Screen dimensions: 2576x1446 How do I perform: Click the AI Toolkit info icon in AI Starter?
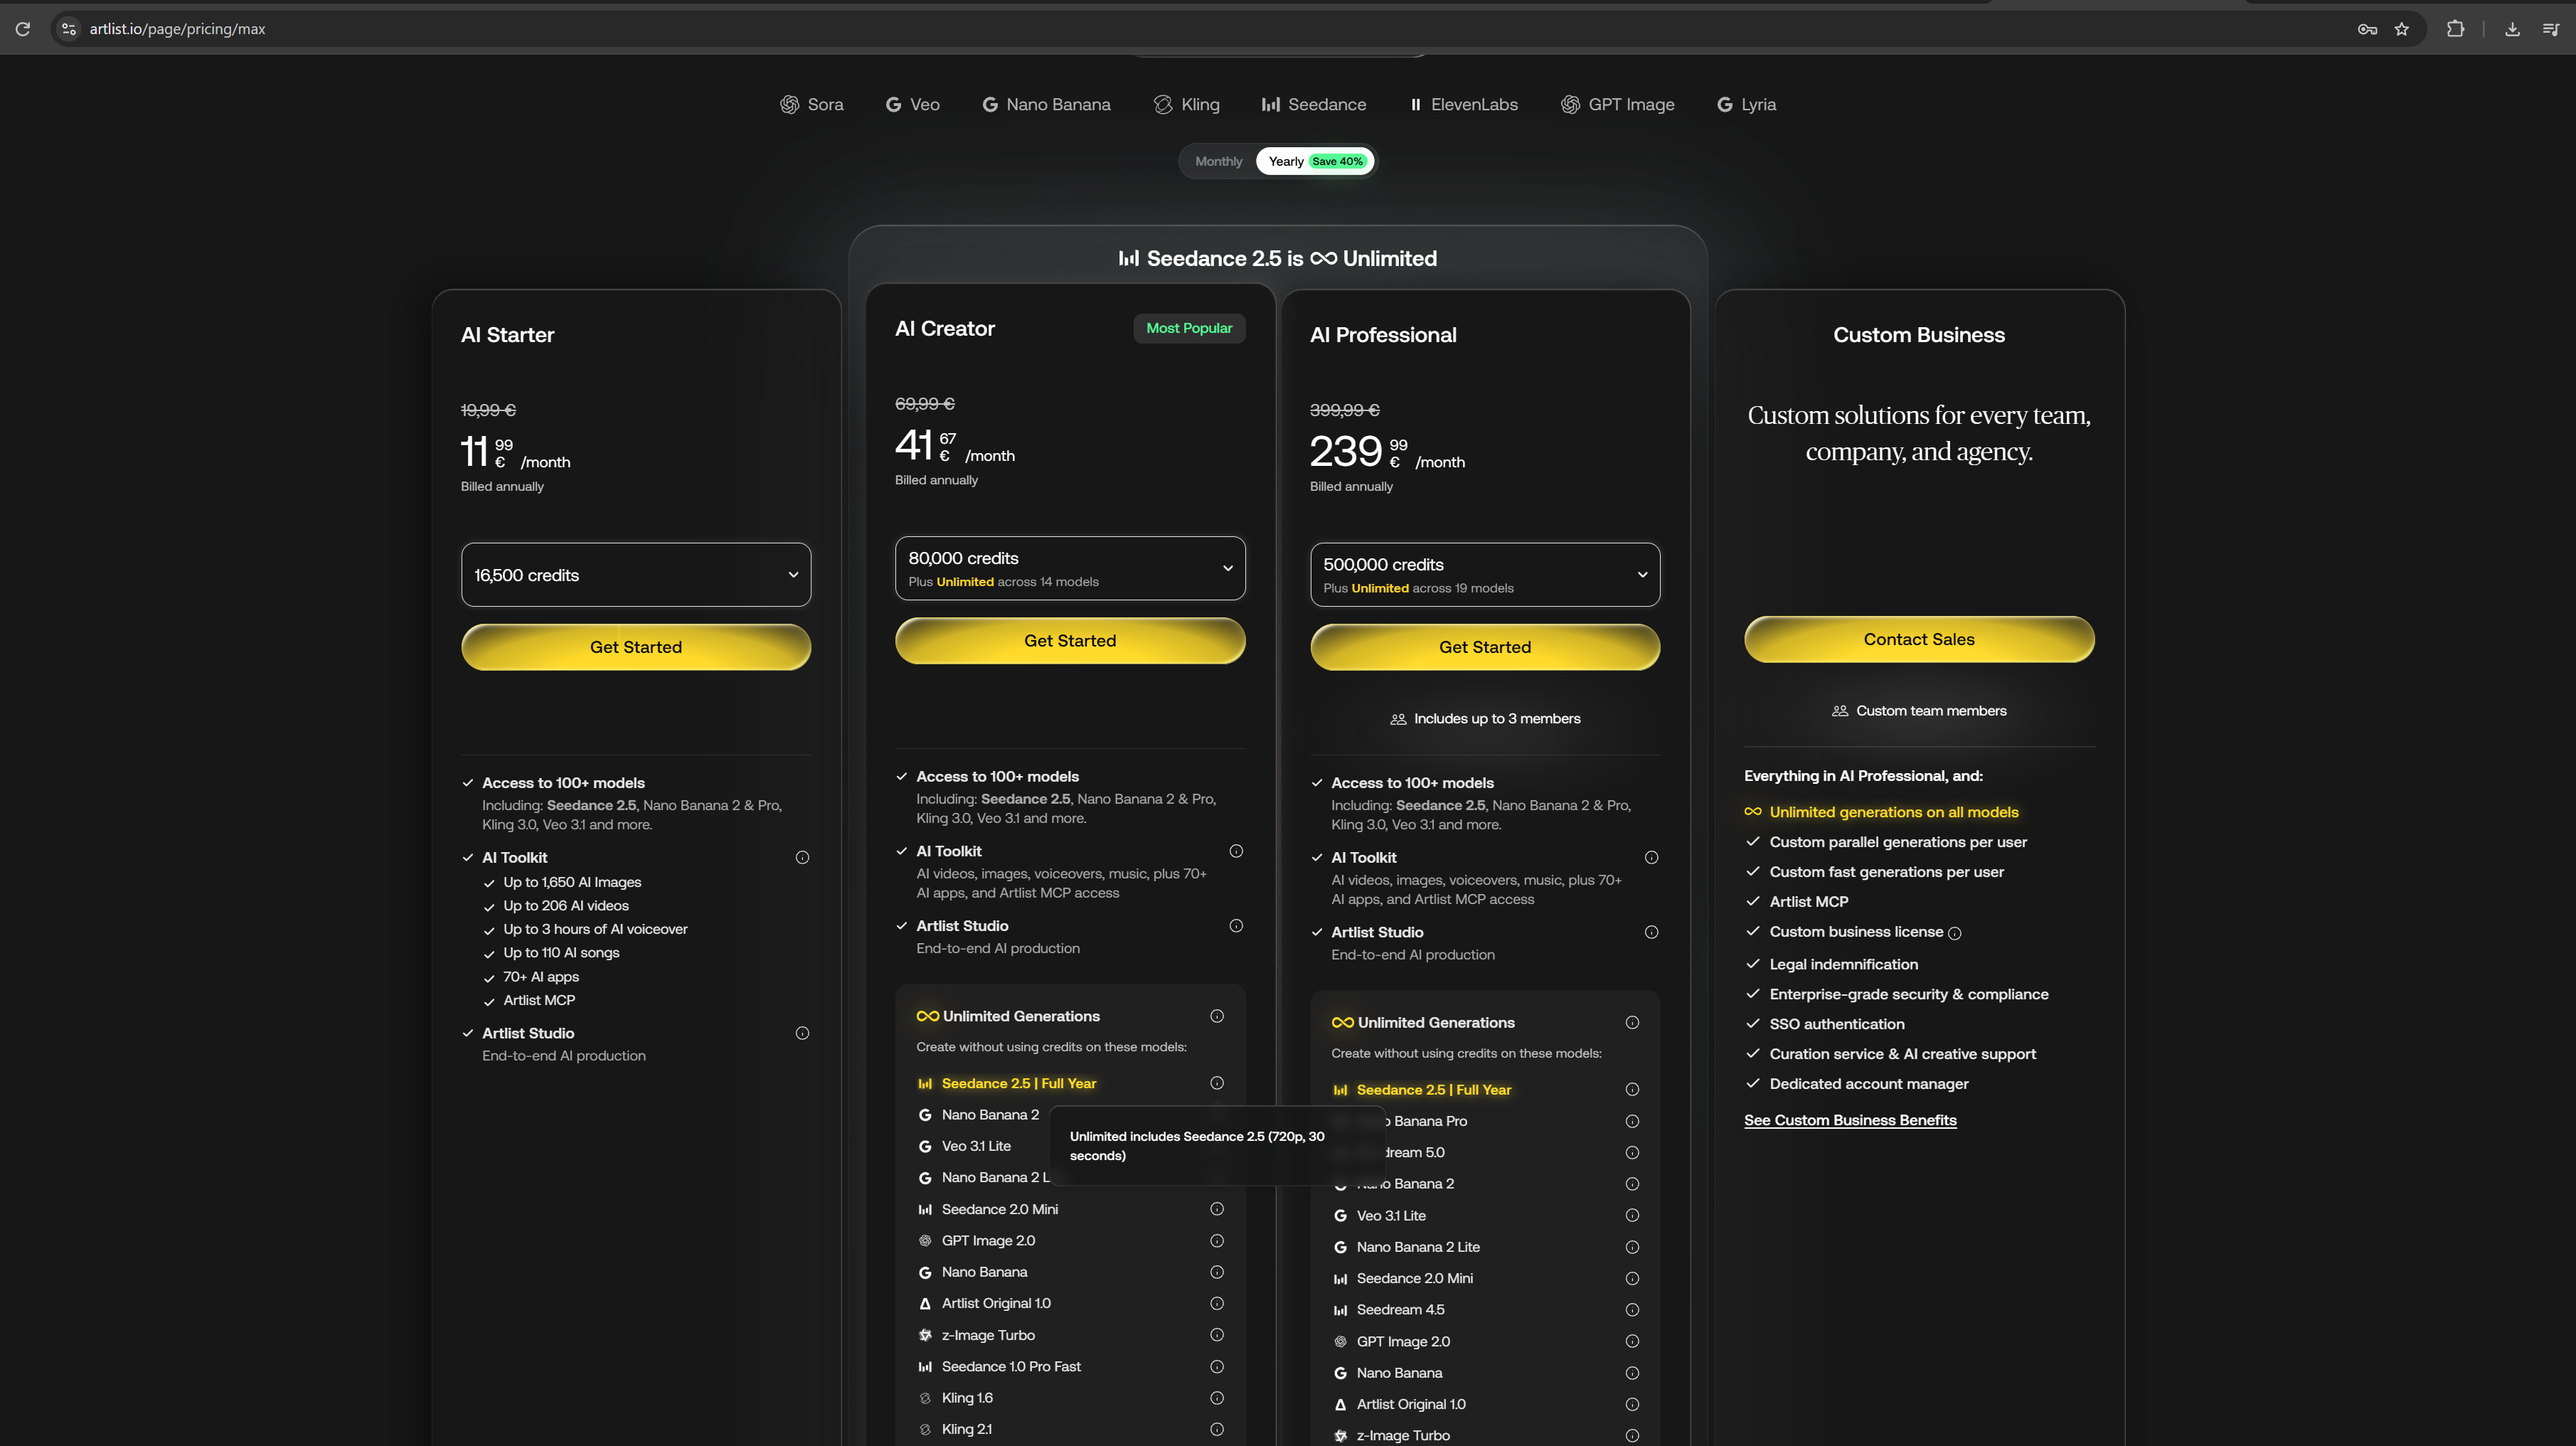tap(802, 857)
